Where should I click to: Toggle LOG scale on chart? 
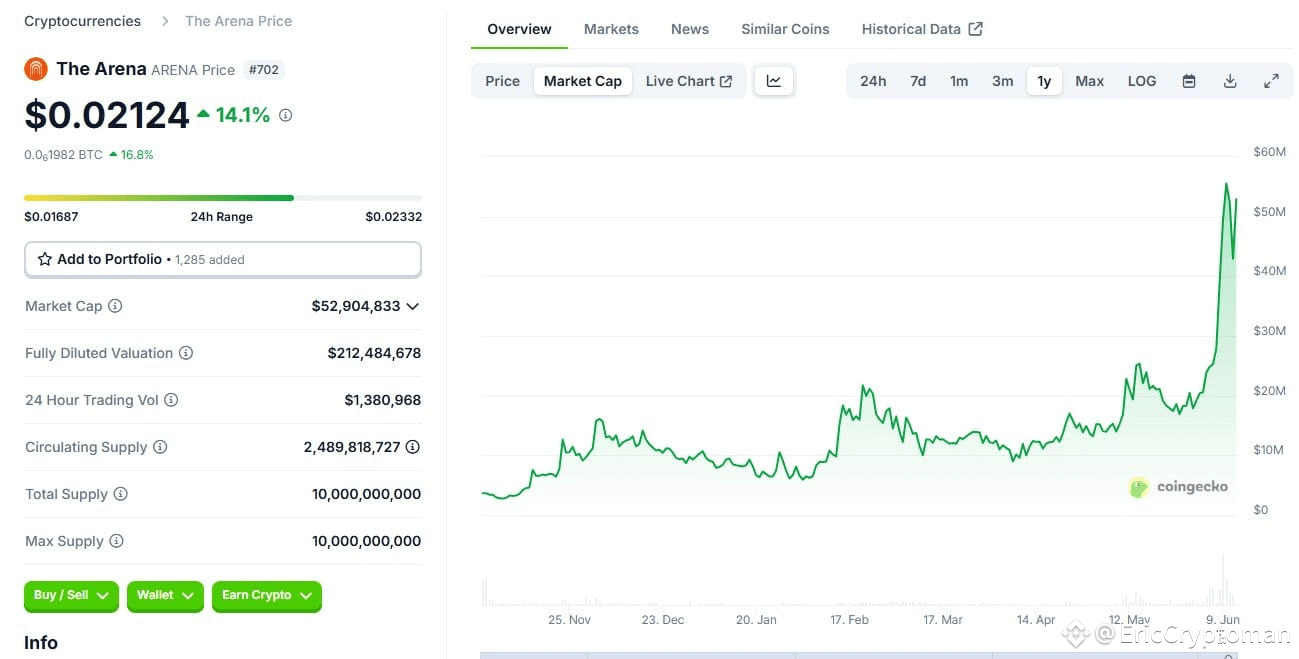pos(1142,81)
